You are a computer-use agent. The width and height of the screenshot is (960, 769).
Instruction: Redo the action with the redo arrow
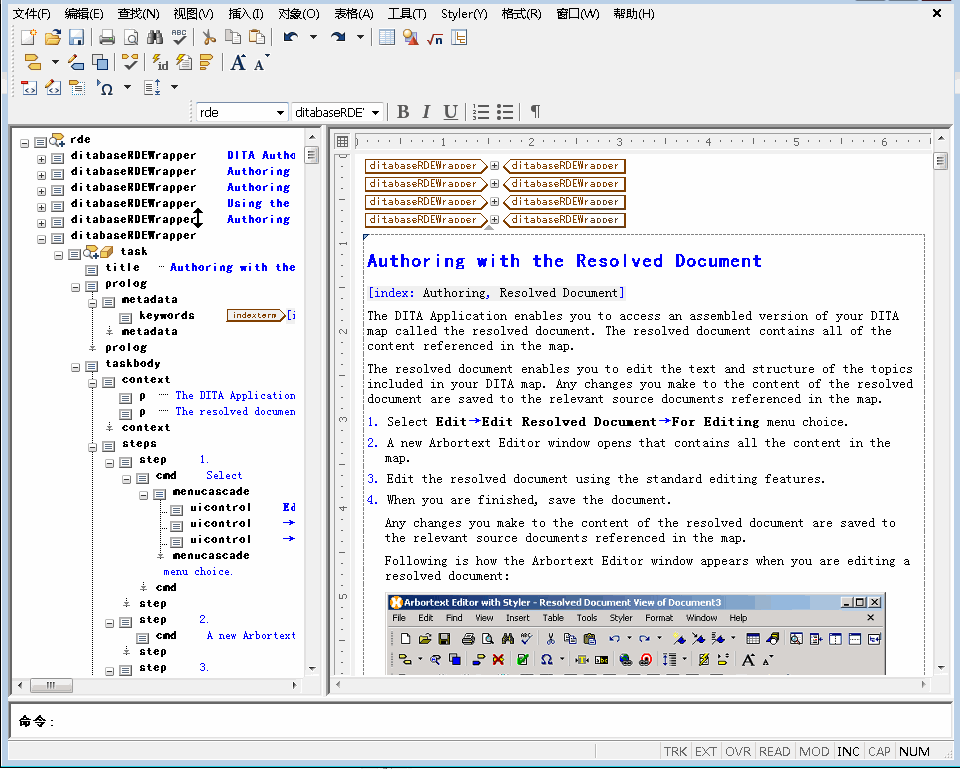(x=338, y=37)
